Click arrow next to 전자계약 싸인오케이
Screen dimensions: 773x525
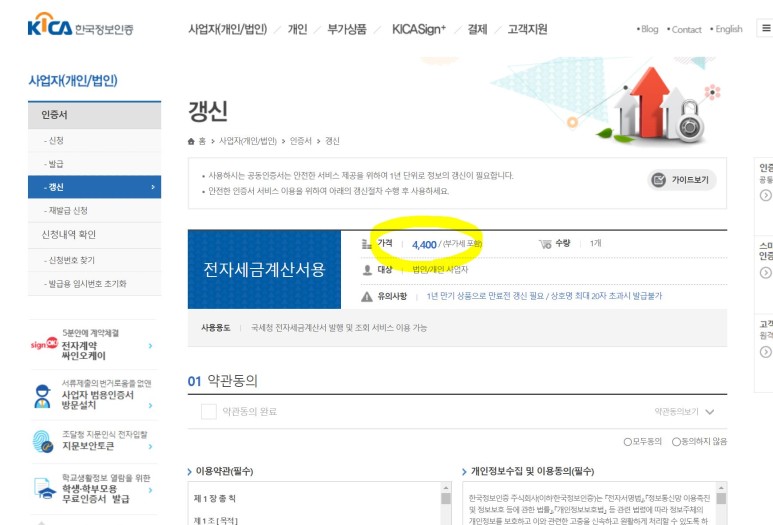150,346
